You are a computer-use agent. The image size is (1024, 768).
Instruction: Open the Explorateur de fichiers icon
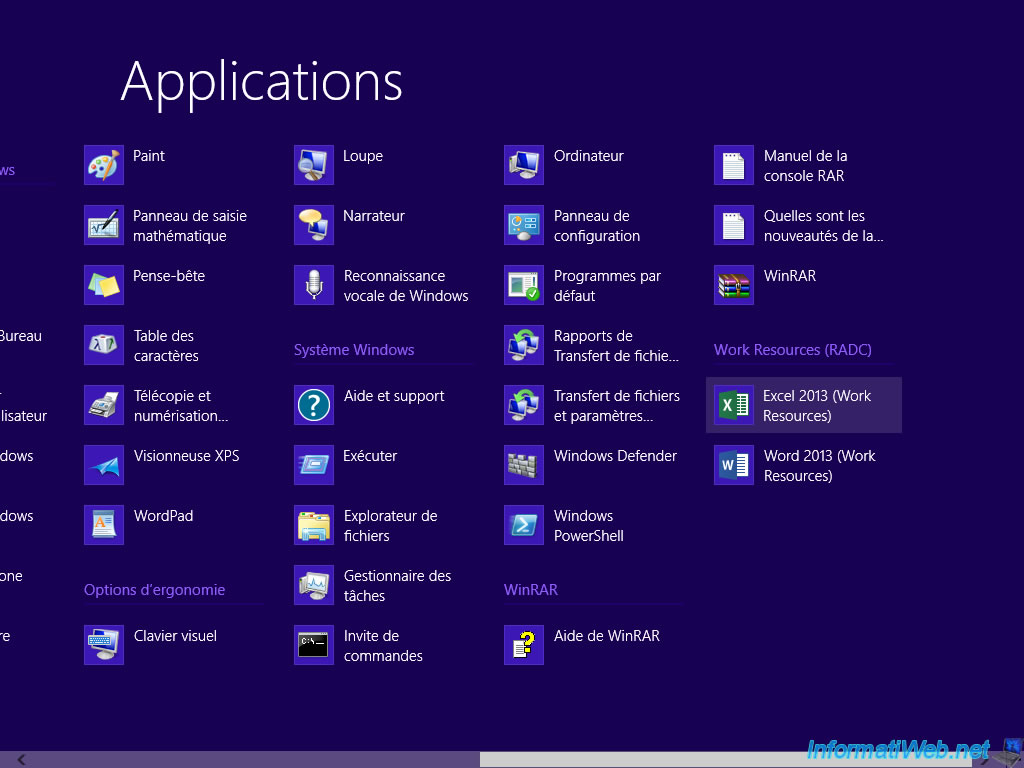click(314, 526)
